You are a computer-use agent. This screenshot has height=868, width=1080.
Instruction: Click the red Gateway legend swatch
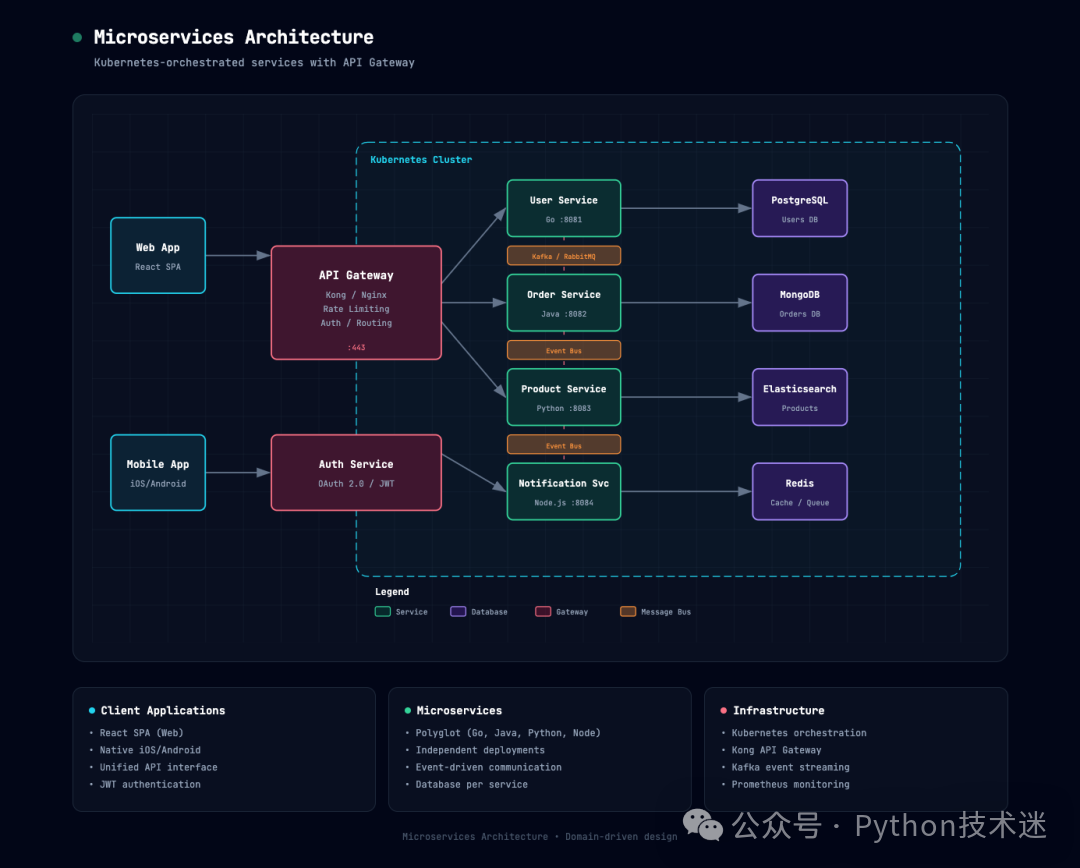pyautogui.click(x=543, y=612)
